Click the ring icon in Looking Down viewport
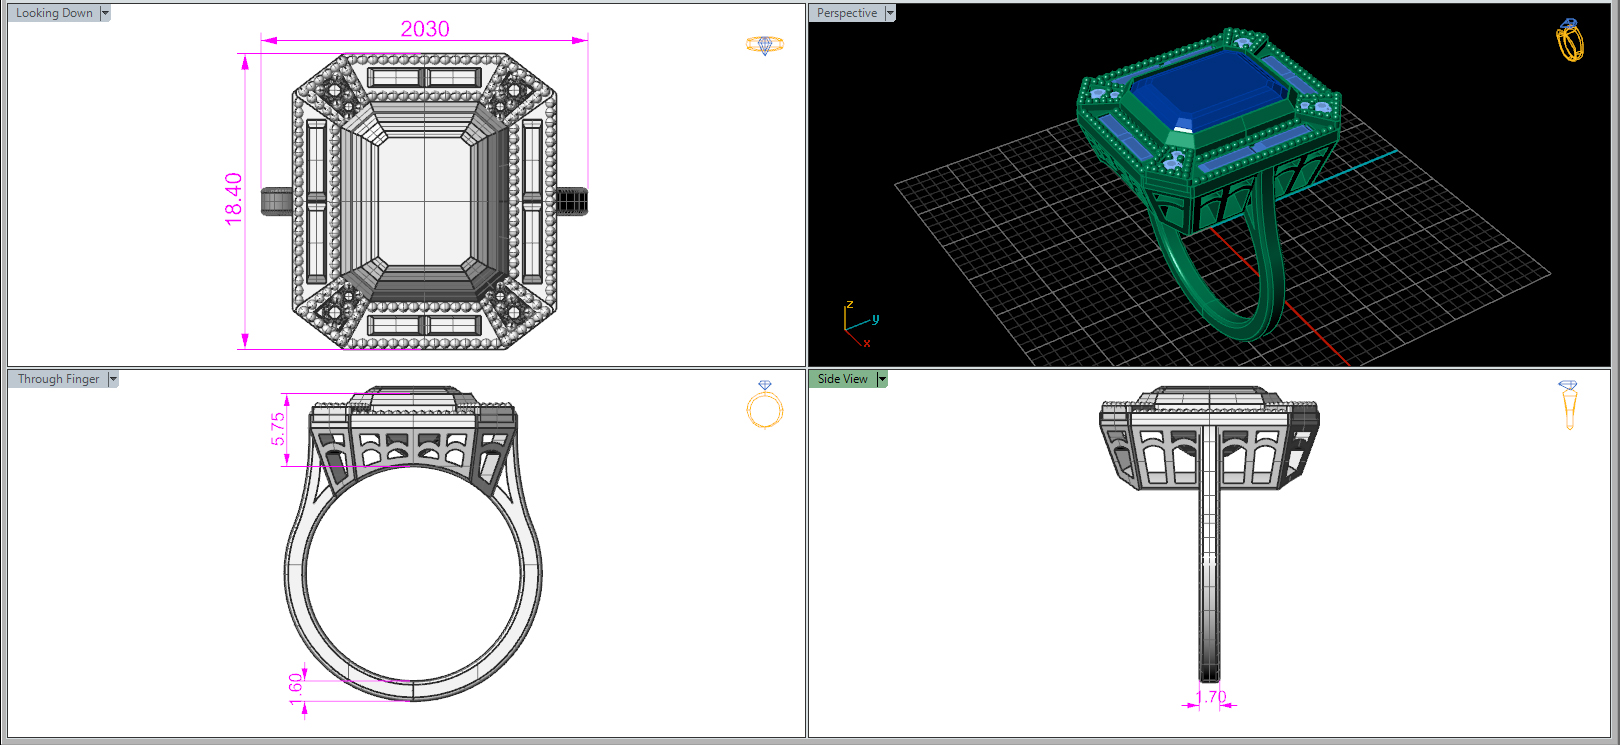The height and width of the screenshot is (745, 1620). pos(765,45)
